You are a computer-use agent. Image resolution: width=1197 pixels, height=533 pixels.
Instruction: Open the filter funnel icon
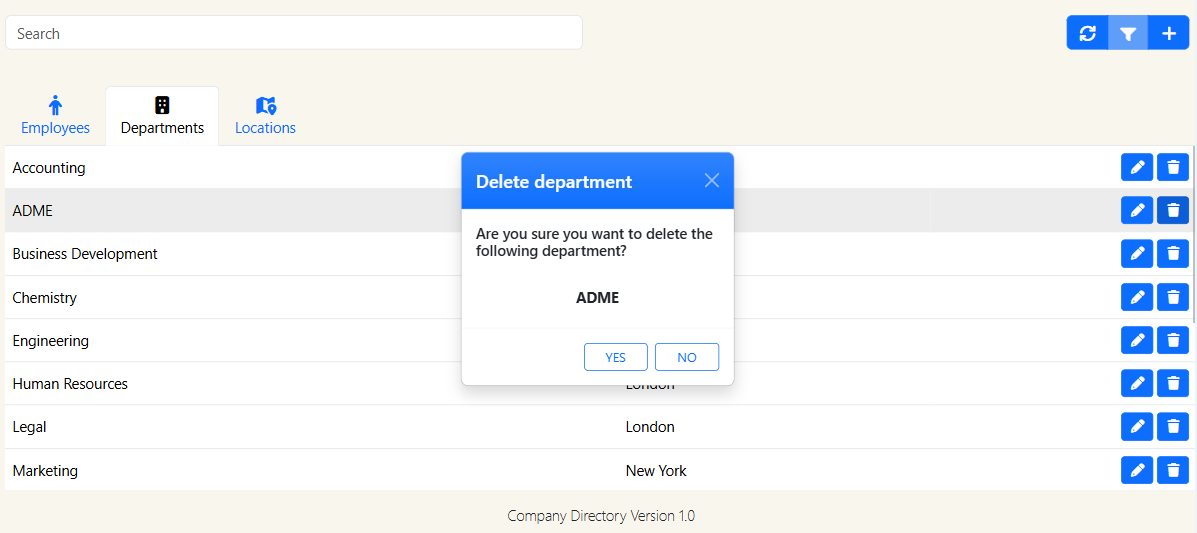[1128, 33]
